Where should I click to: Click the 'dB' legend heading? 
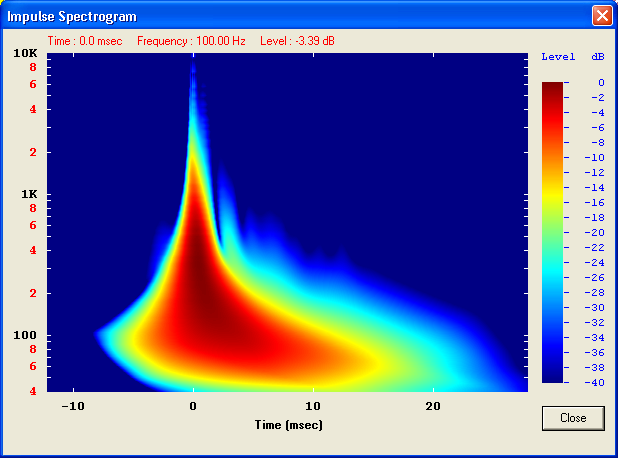(598, 57)
